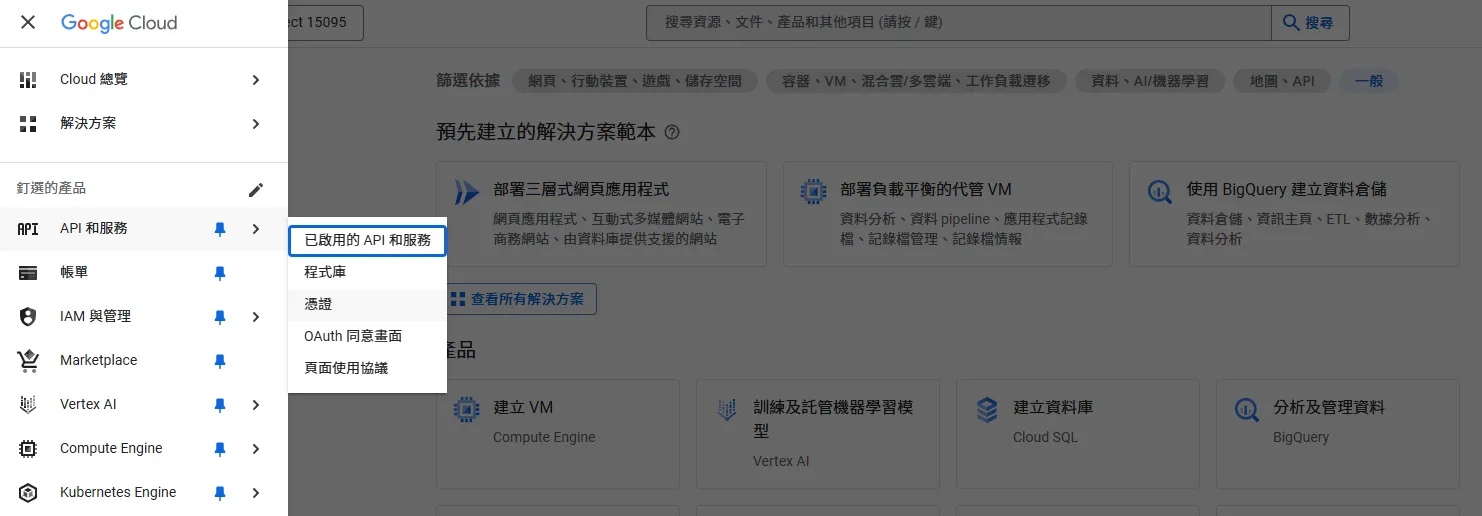Click the 建立 VM product card

pyautogui.click(x=558, y=434)
